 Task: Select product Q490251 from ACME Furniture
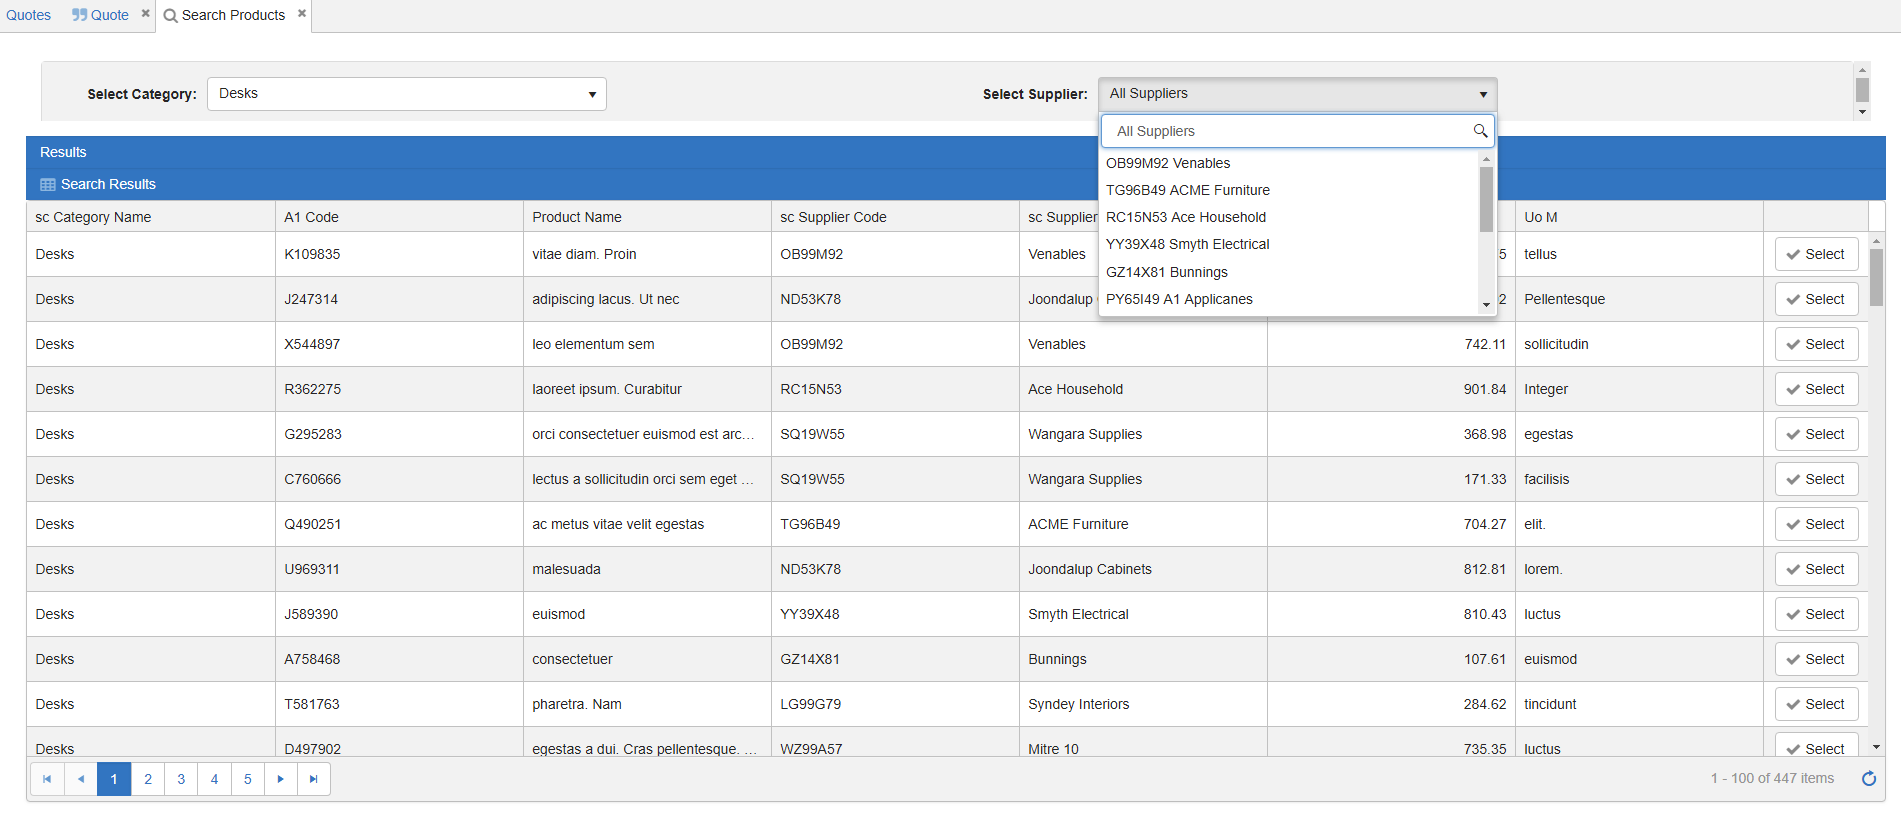(x=1816, y=524)
